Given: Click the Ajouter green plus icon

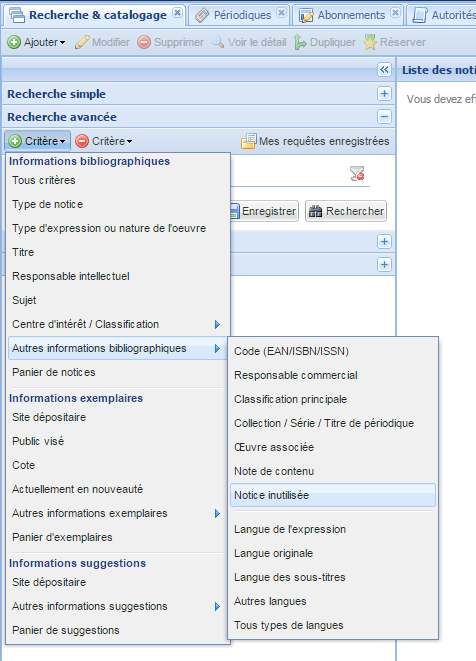Looking at the screenshot, I should coord(13,42).
